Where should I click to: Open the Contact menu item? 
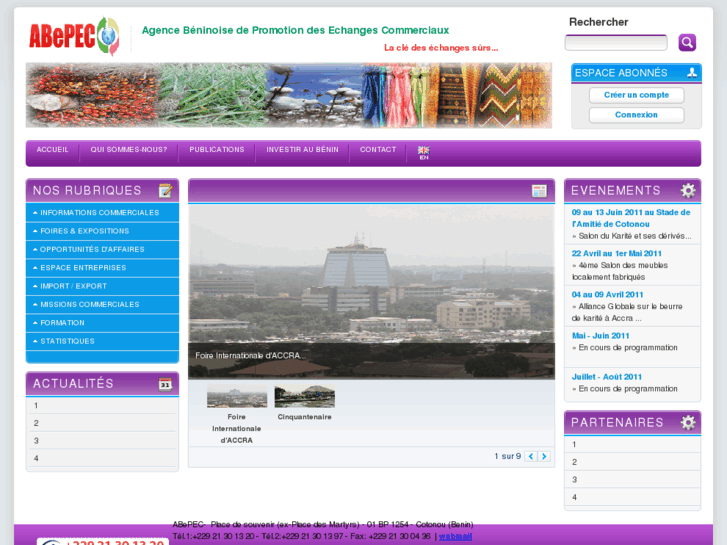pos(378,150)
